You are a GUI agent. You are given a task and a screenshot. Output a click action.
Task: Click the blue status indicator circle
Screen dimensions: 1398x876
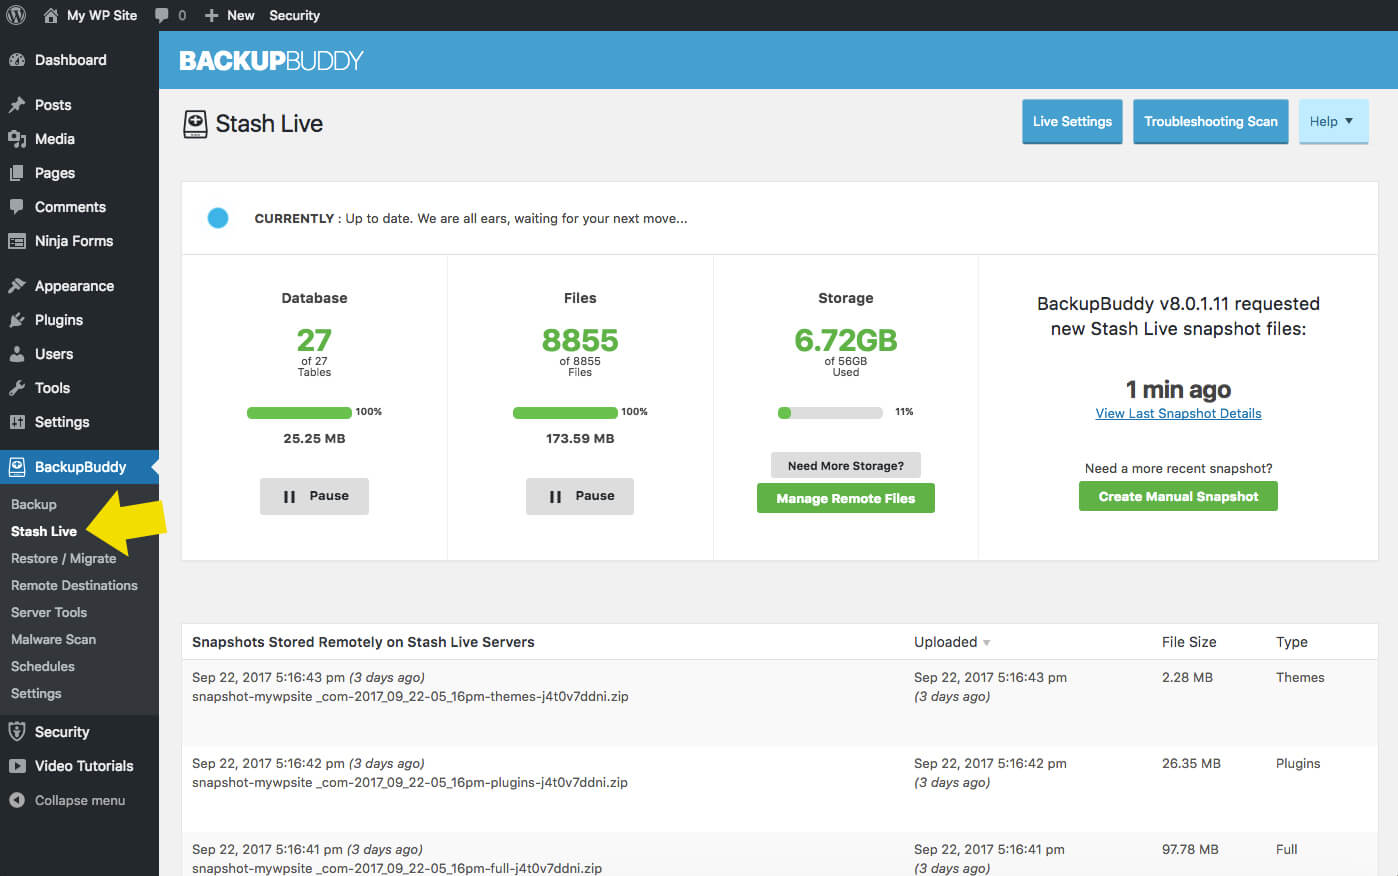click(x=218, y=218)
